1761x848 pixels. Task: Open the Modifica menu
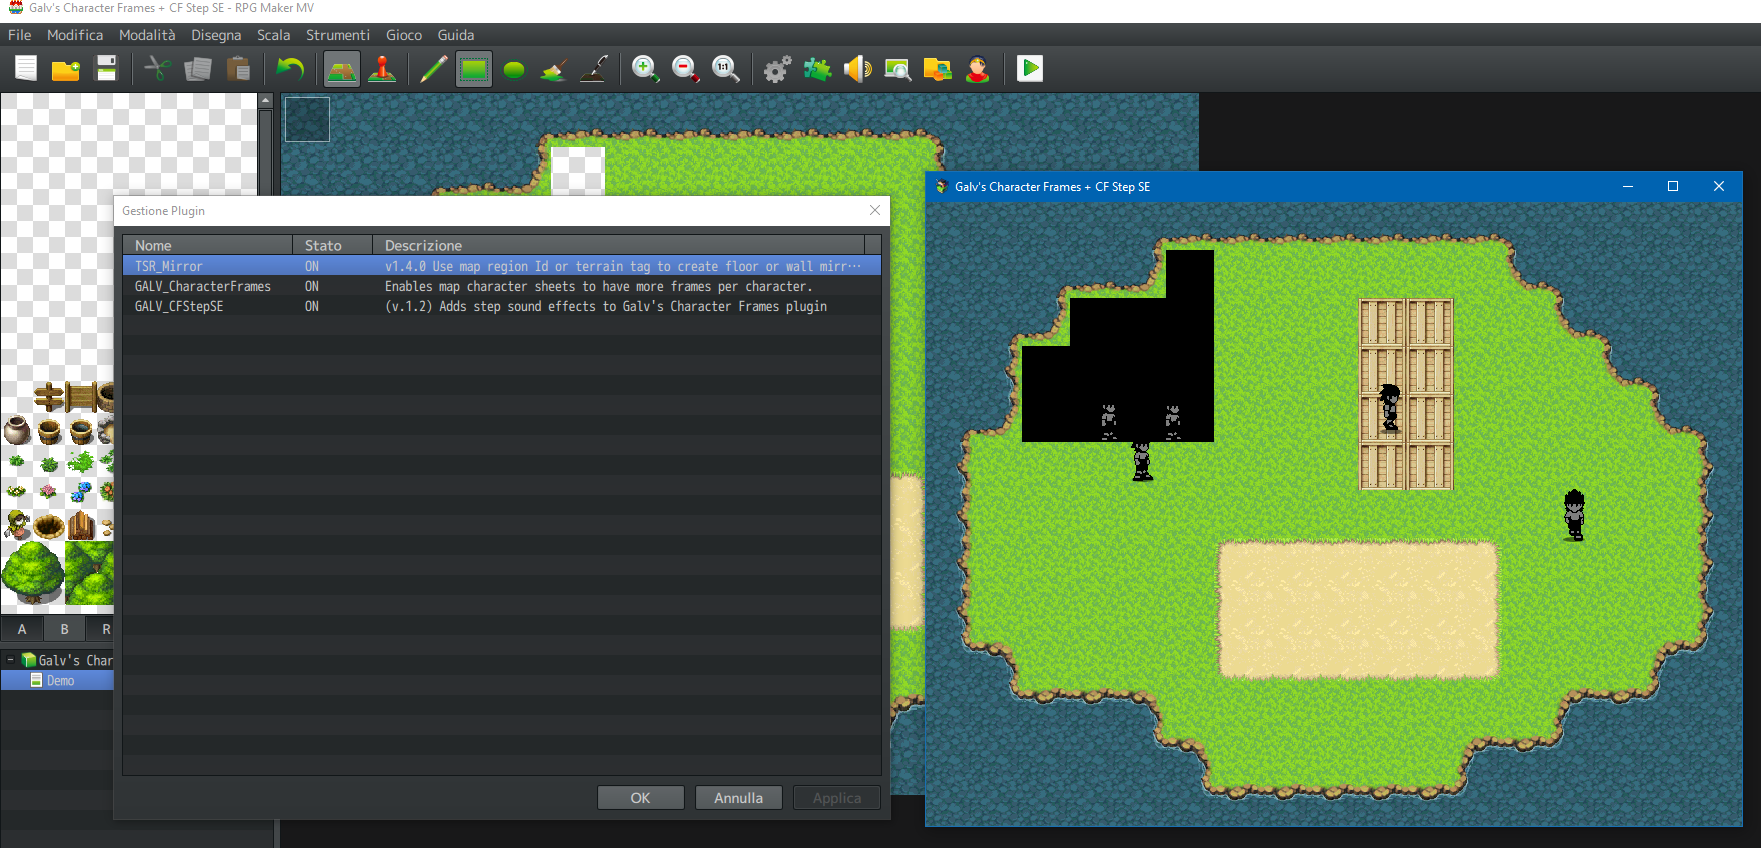75,35
